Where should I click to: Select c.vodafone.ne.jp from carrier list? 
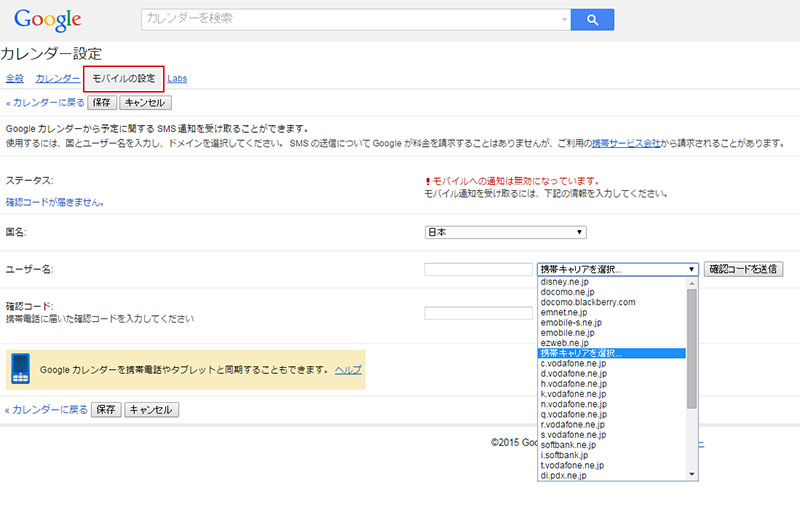coord(612,363)
